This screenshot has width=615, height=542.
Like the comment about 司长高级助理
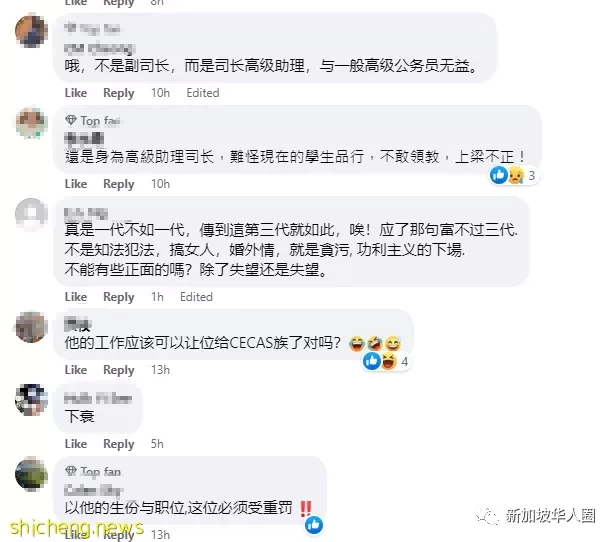pos(76,93)
